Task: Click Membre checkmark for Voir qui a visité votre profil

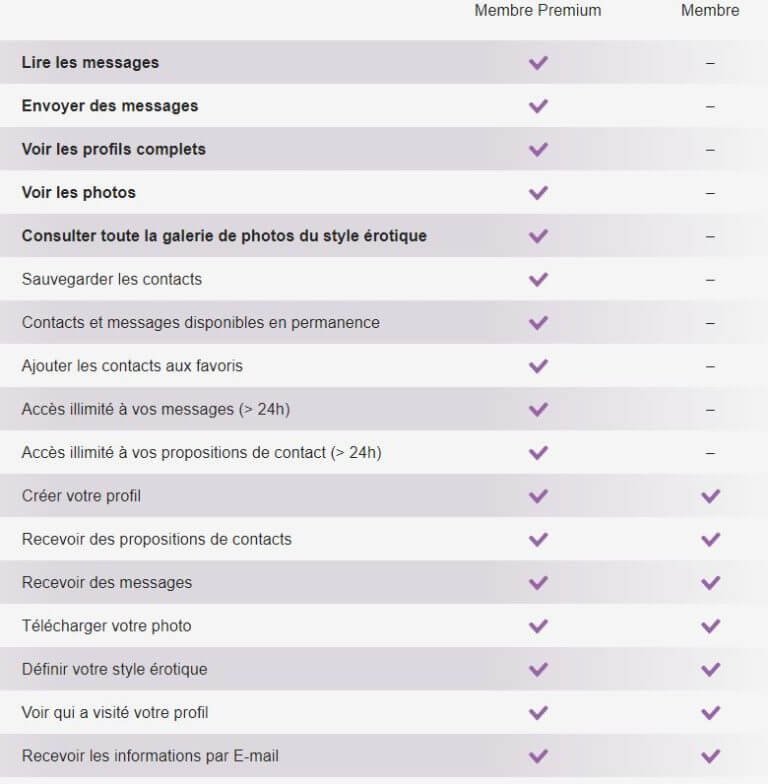Action: click(x=710, y=713)
